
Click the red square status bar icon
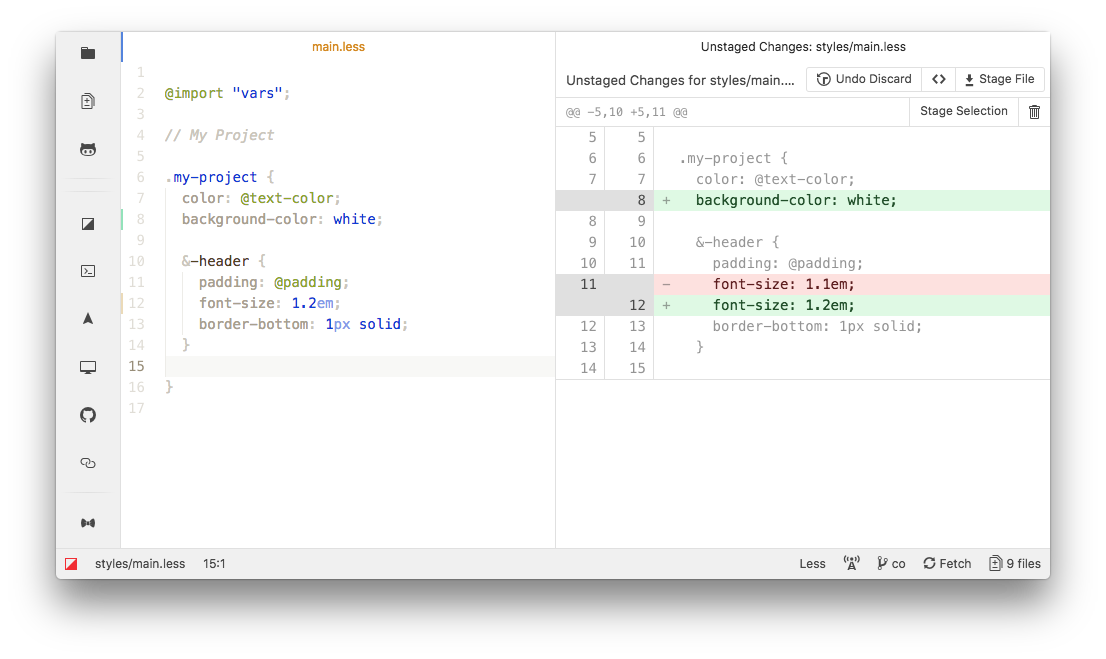(71, 564)
